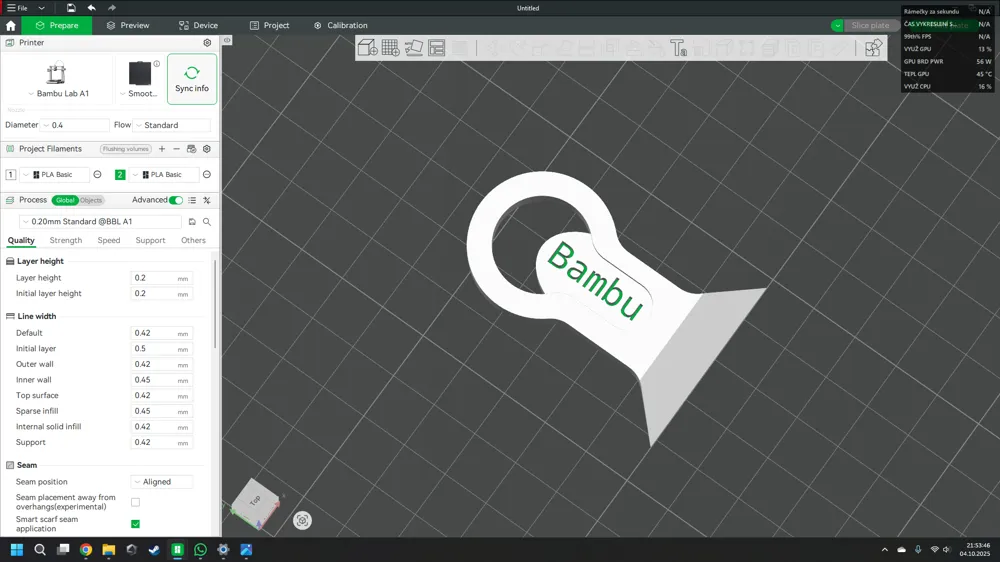
Task: Click the compare presets icon in Process
Action: pos(207,200)
